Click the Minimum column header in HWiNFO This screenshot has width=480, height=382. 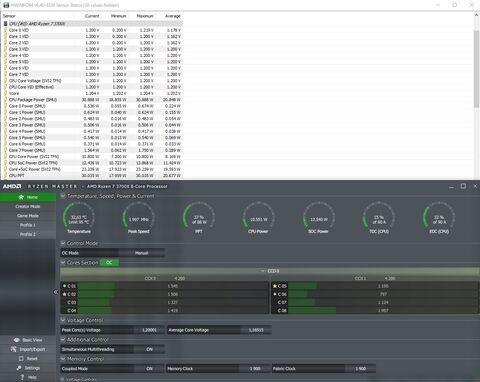[x=118, y=16]
